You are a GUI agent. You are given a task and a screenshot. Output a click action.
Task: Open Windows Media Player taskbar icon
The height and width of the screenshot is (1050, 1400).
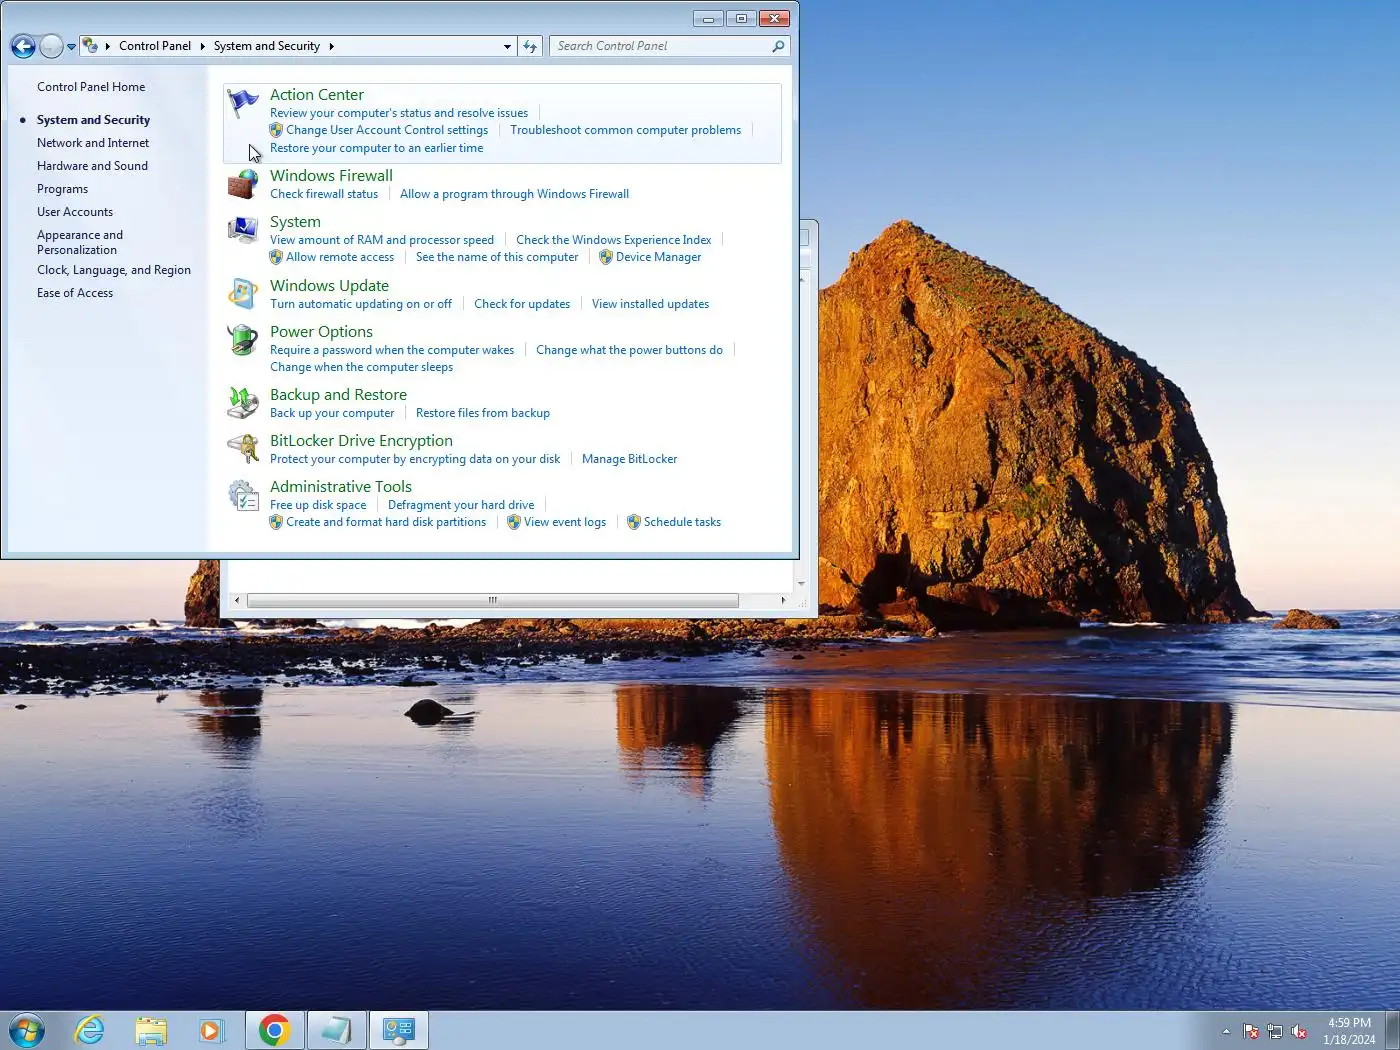212,1030
